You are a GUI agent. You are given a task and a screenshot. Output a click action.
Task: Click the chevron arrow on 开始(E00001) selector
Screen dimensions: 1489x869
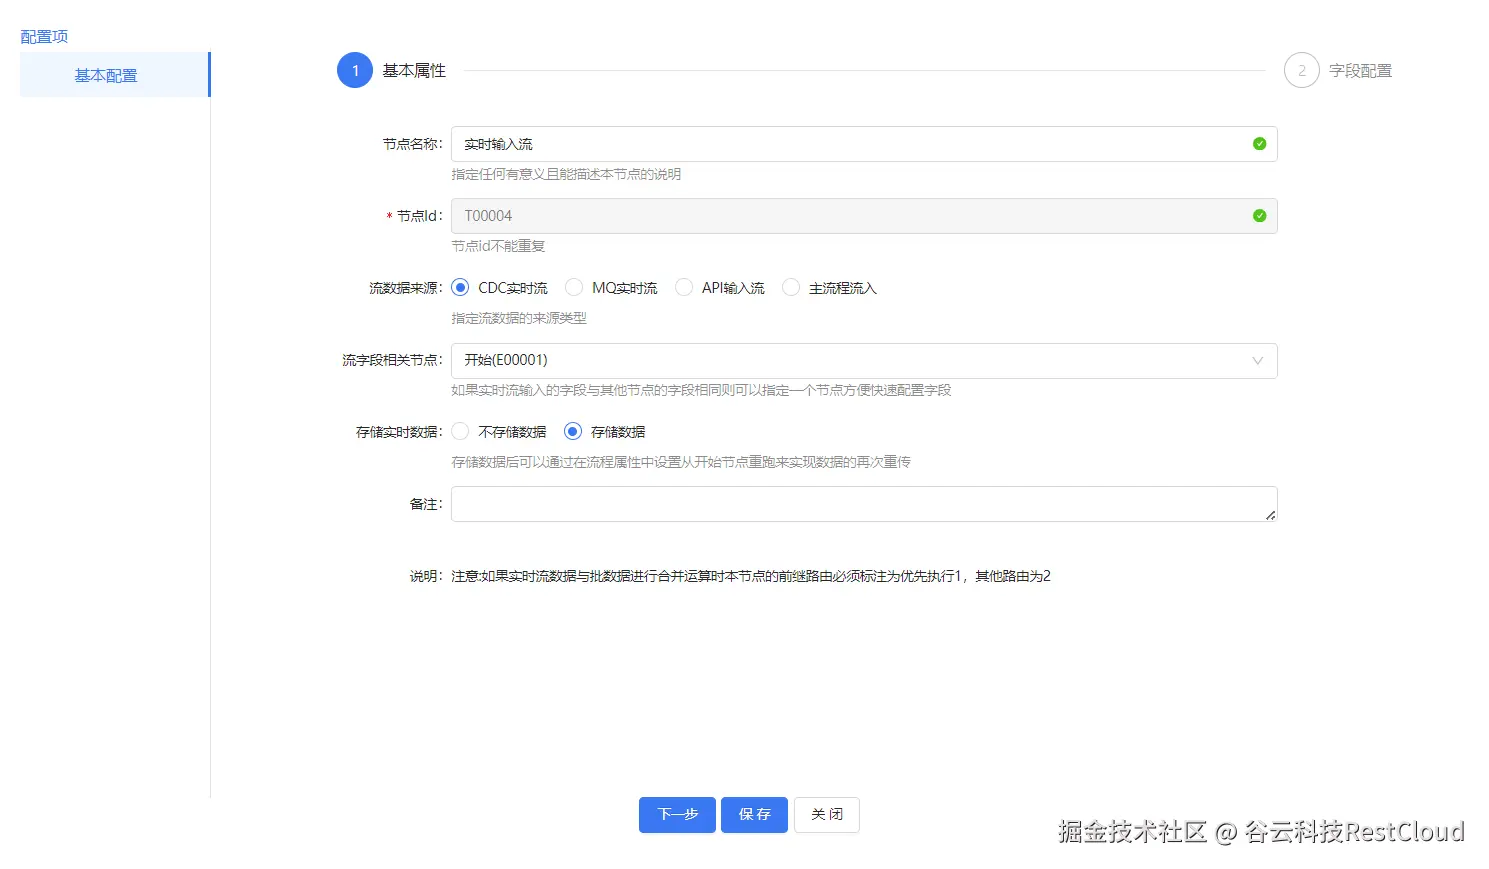click(1257, 360)
